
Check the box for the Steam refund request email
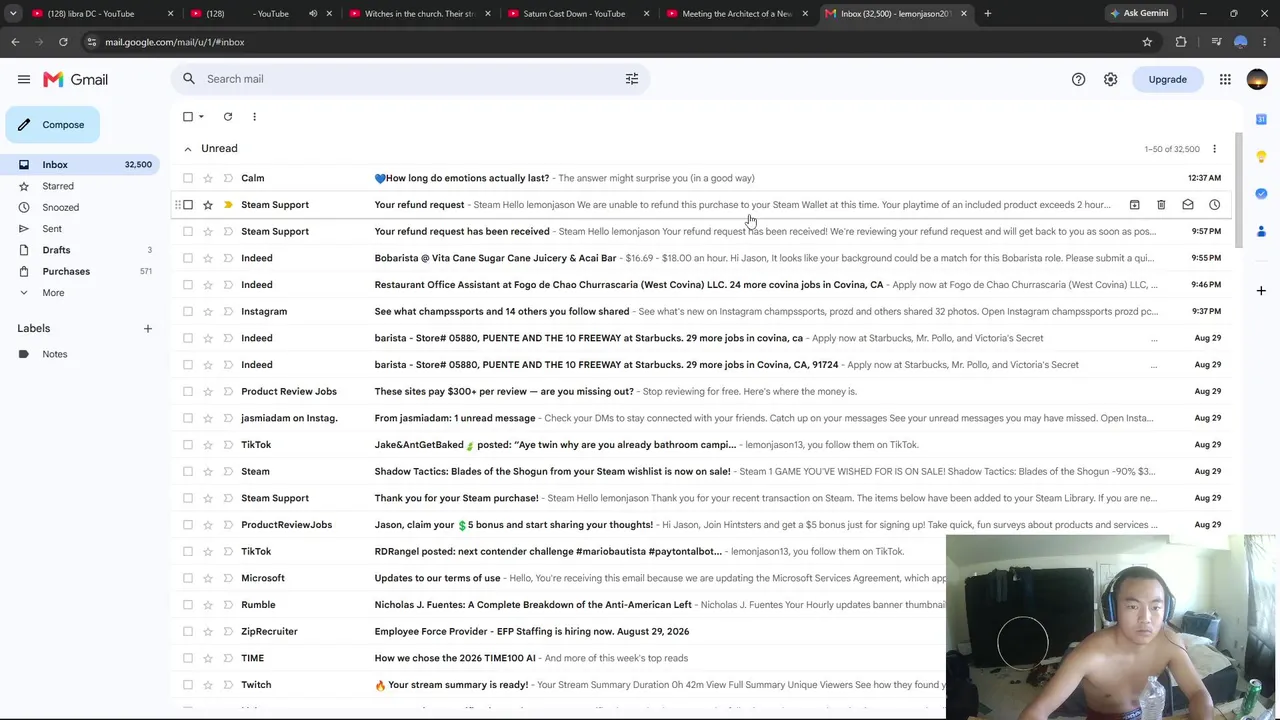(x=188, y=205)
